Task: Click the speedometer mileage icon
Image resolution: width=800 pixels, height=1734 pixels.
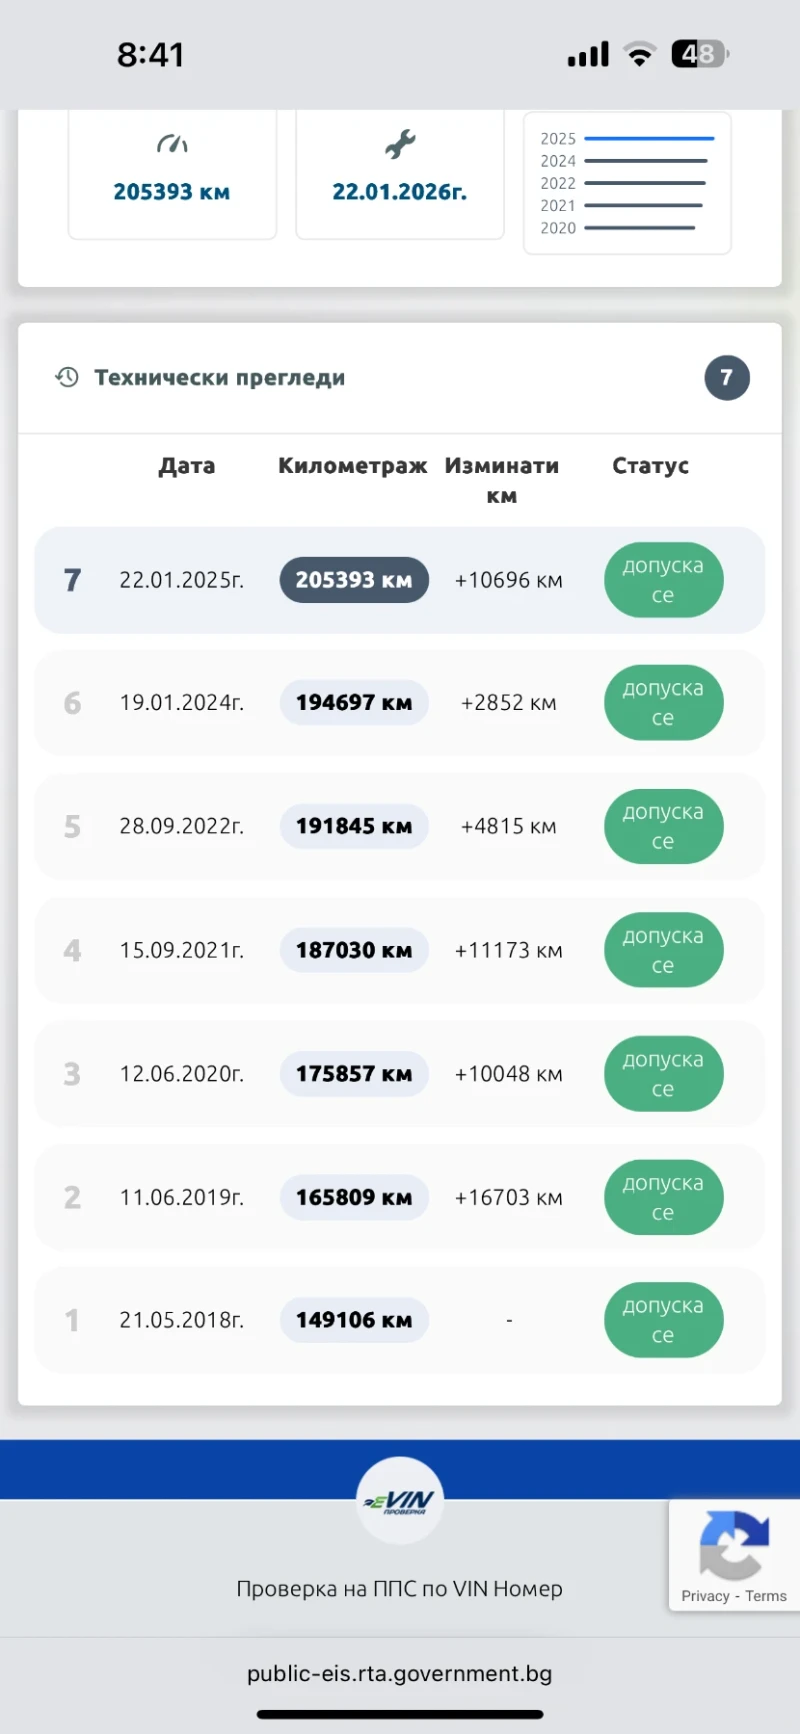Action: (x=172, y=145)
